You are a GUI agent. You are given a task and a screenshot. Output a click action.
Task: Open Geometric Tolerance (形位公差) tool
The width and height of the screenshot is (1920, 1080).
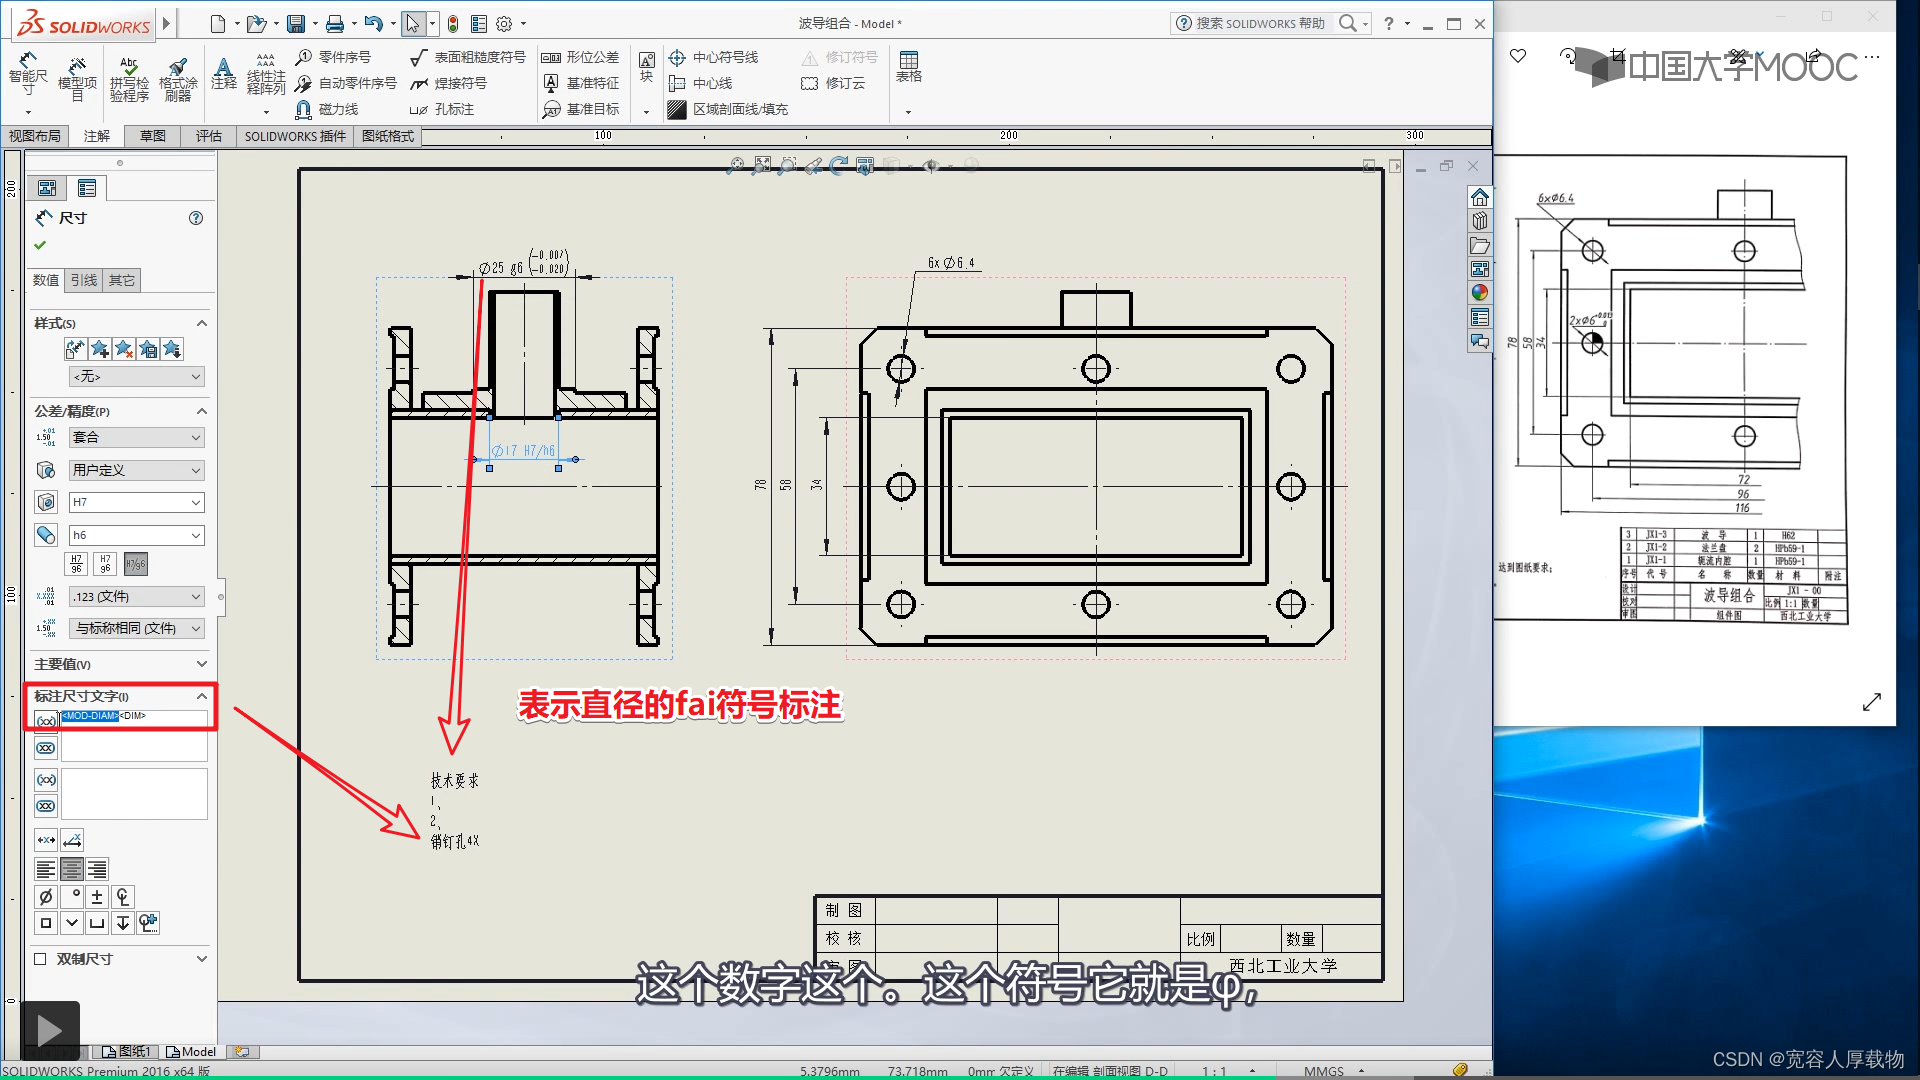point(581,57)
